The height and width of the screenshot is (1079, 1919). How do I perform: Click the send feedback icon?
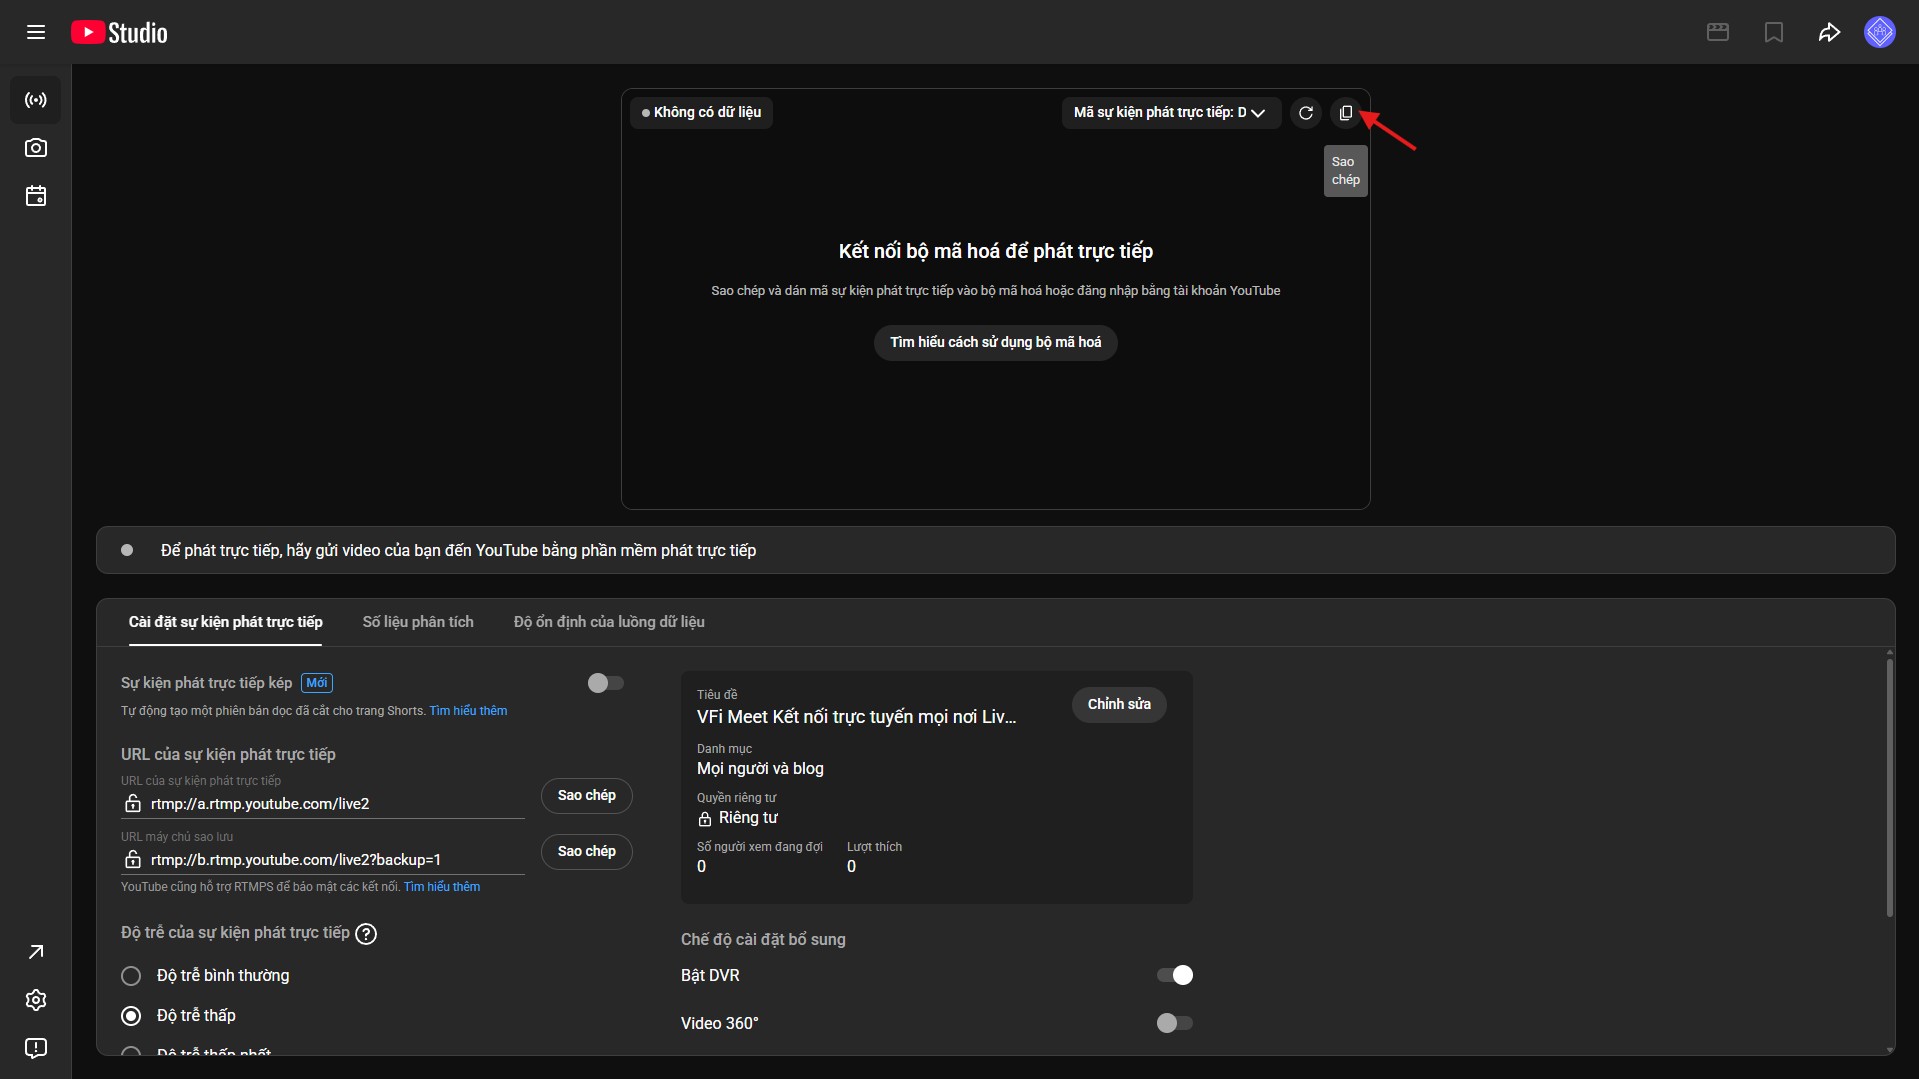(36, 1048)
